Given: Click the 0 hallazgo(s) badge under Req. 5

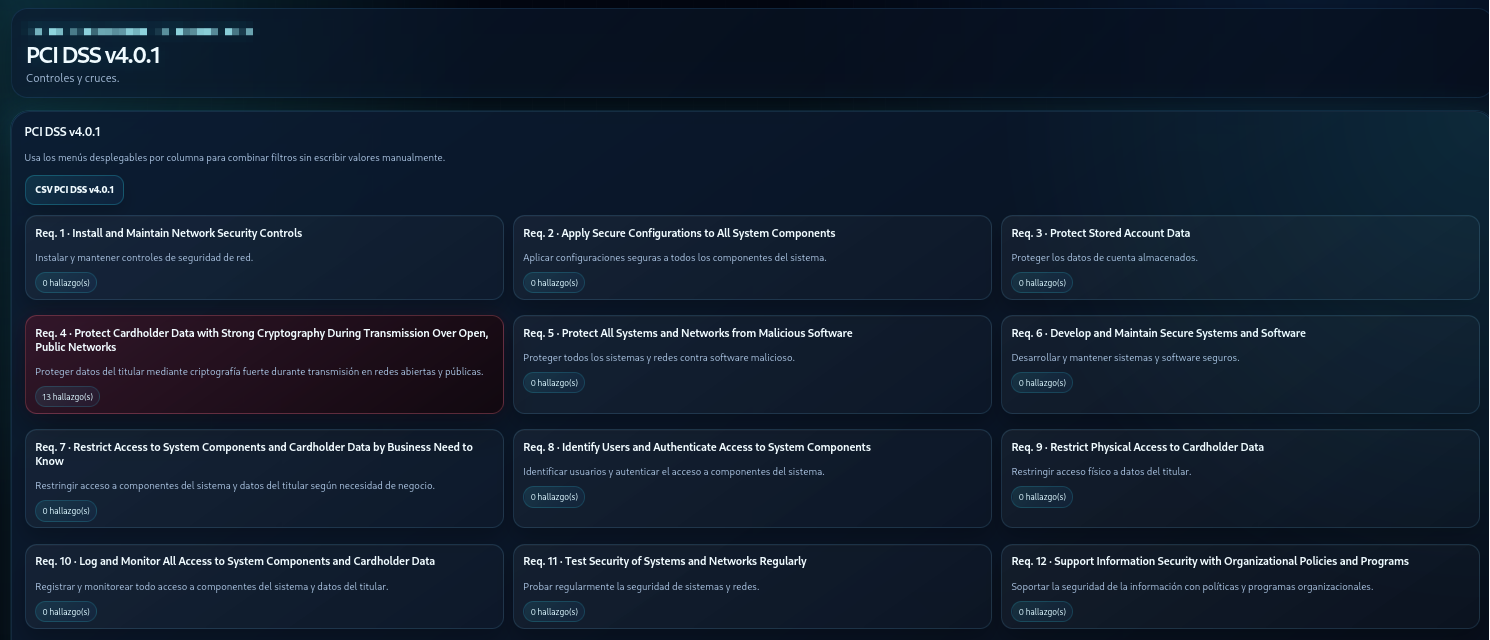Looking at the screenshot, I should tap(554, 383).
